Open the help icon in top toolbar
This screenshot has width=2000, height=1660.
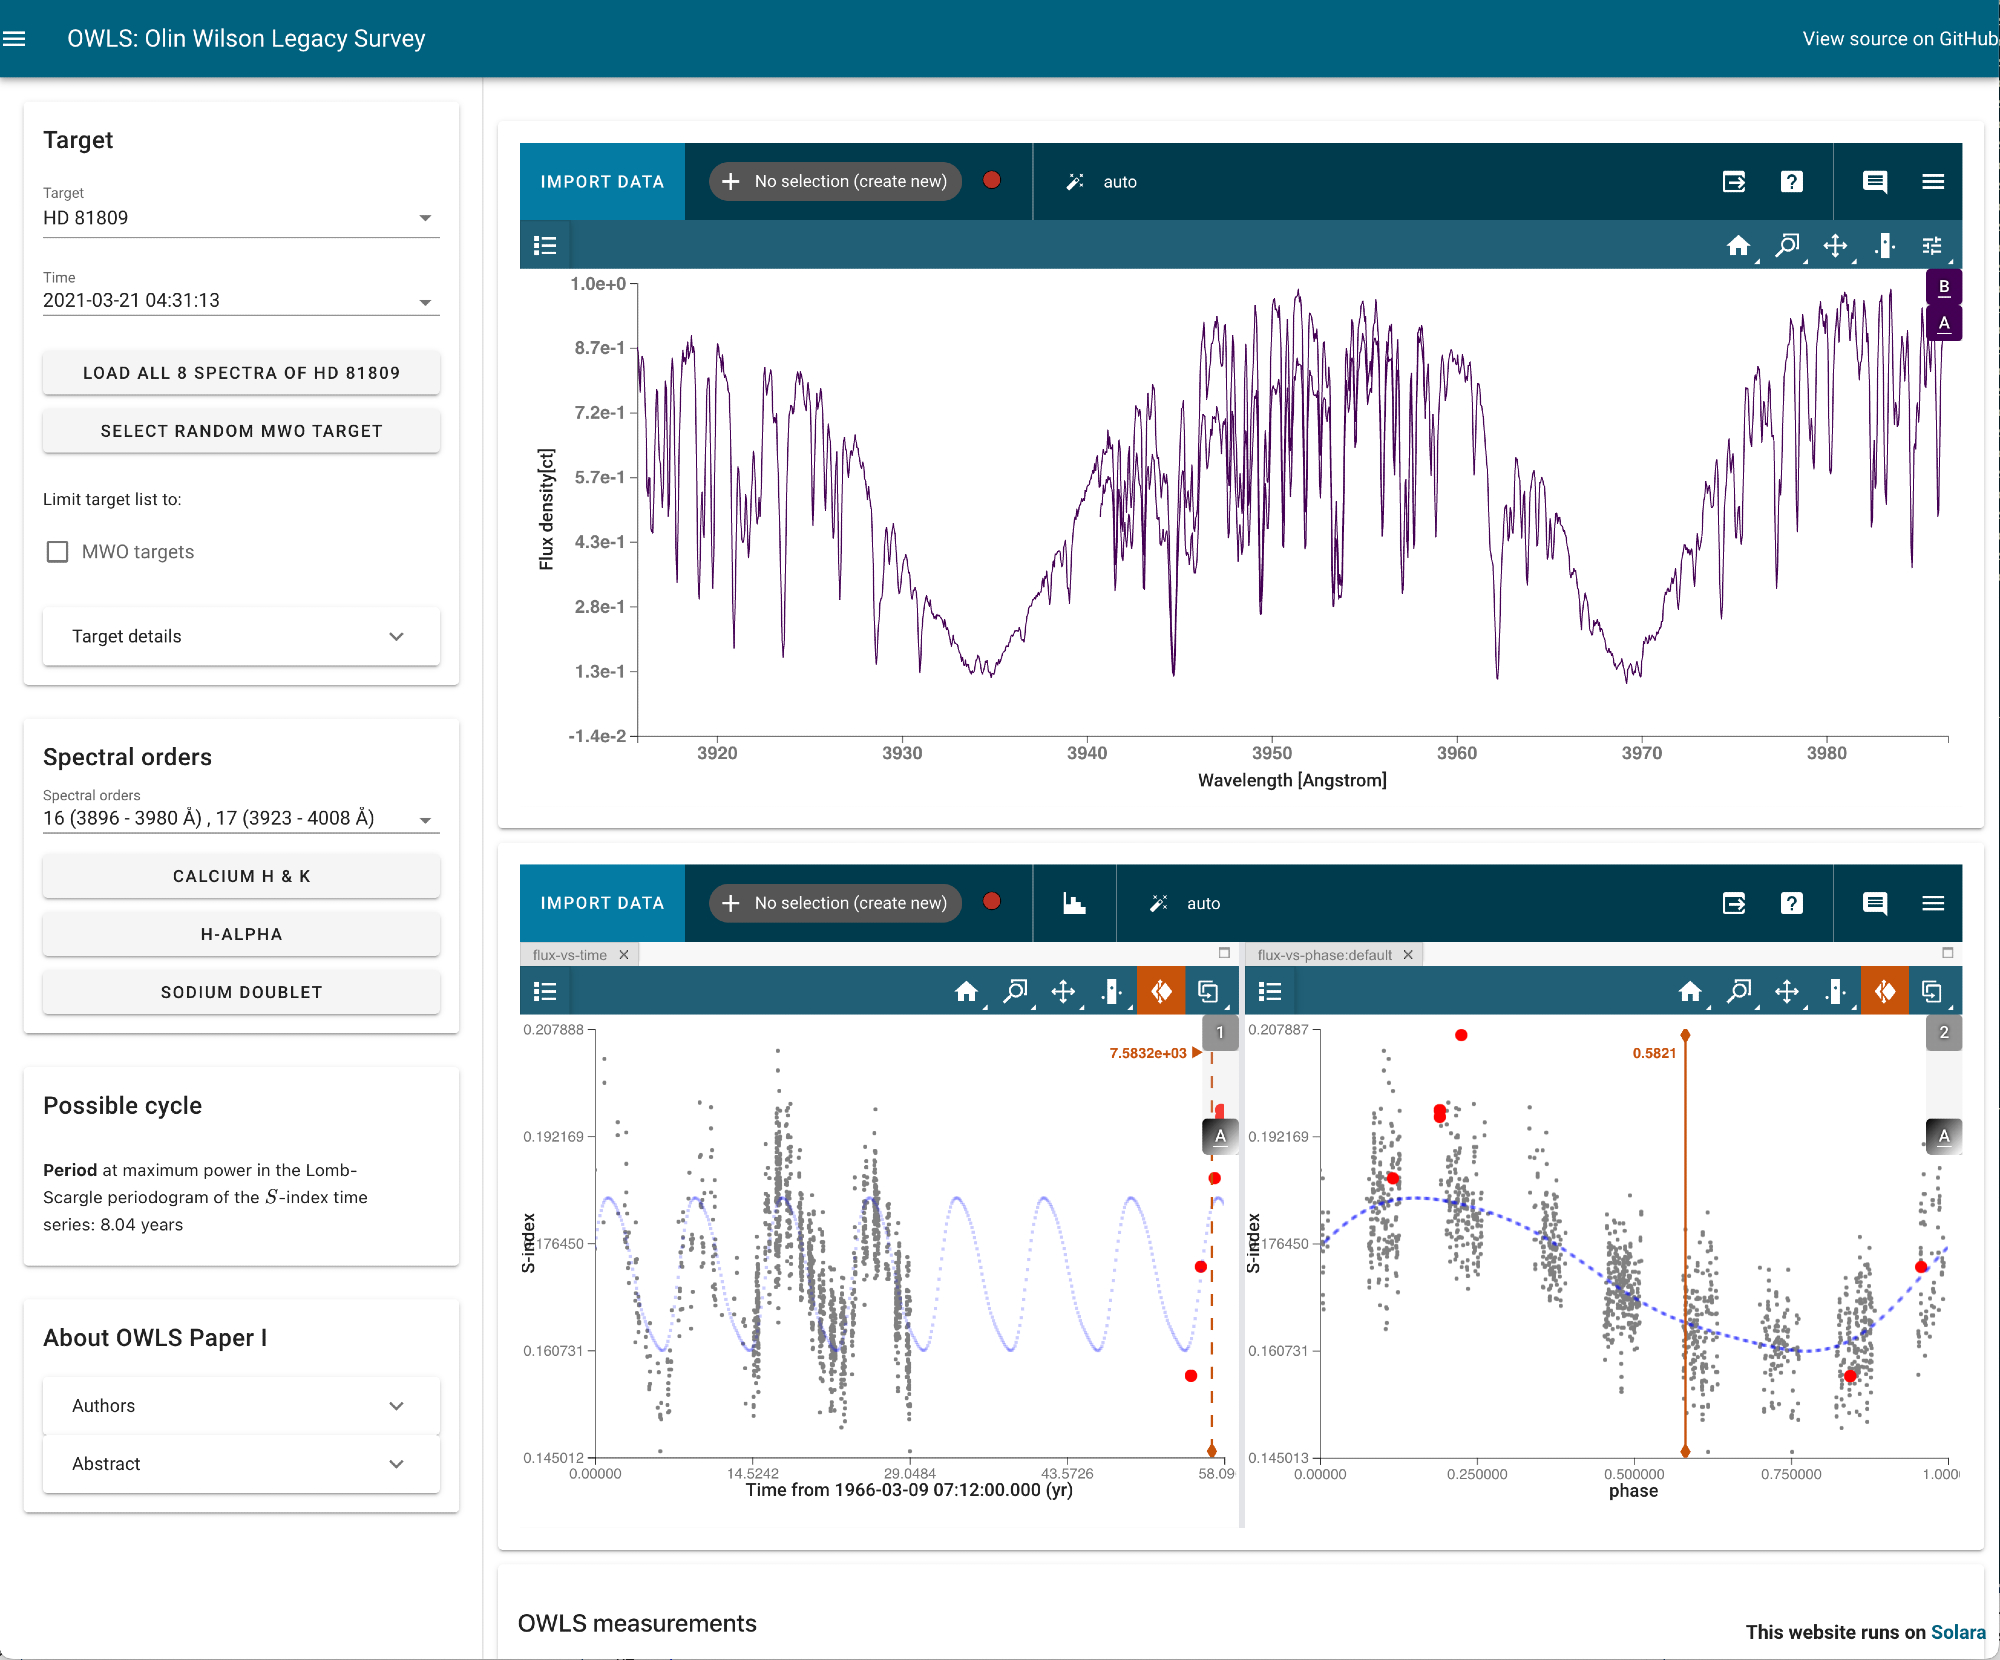[1791, 182]
